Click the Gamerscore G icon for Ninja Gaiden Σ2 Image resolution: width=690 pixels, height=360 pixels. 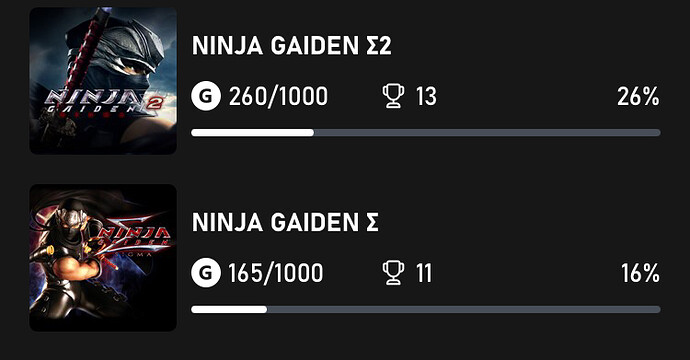click(x=206, y=96)
